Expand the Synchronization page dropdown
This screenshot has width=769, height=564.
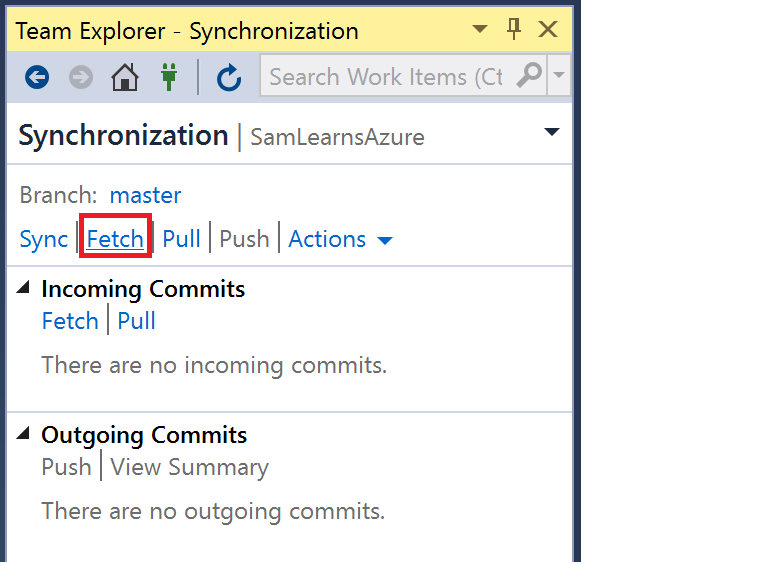(551, 133)
